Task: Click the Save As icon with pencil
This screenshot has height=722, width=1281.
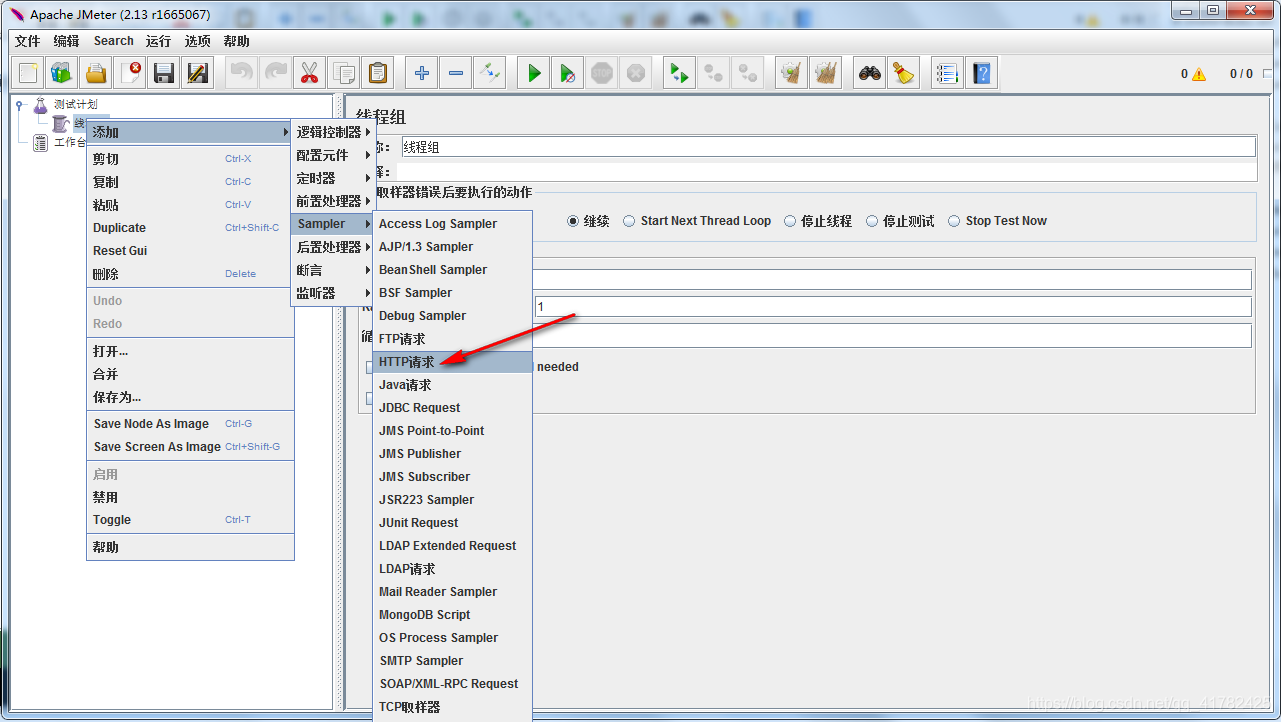Action: coord(198,73)
